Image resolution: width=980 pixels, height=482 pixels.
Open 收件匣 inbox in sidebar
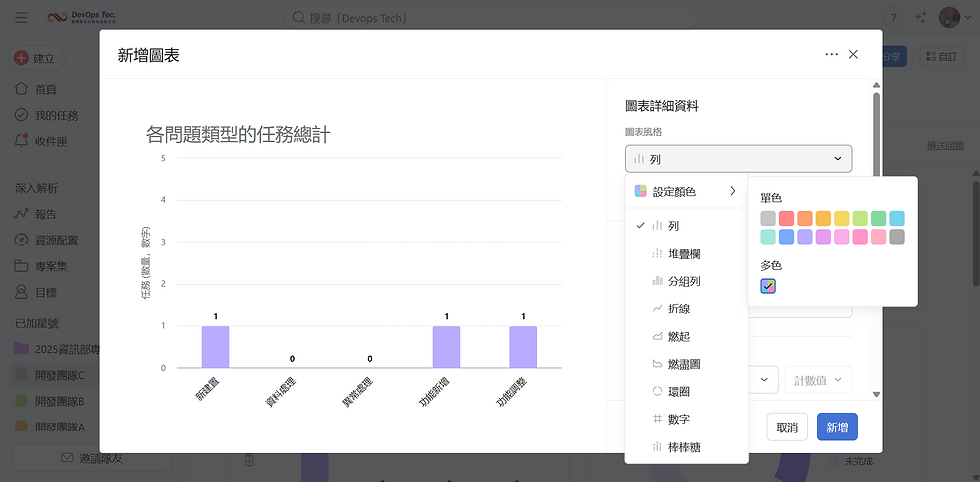click(51, 142)
